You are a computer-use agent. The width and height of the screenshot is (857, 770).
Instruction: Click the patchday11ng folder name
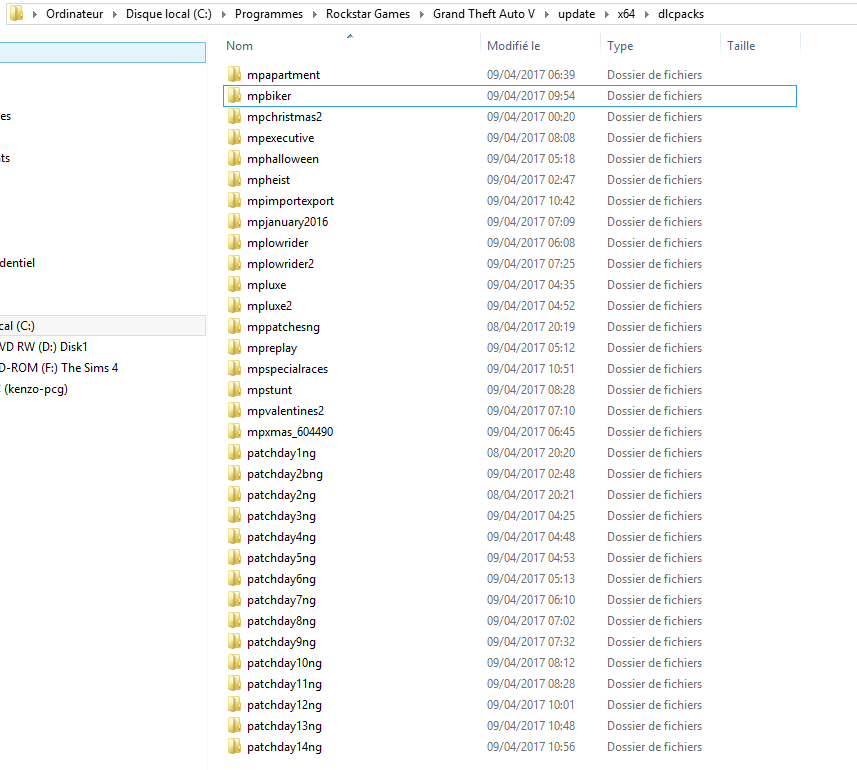(x=284, y=684)
